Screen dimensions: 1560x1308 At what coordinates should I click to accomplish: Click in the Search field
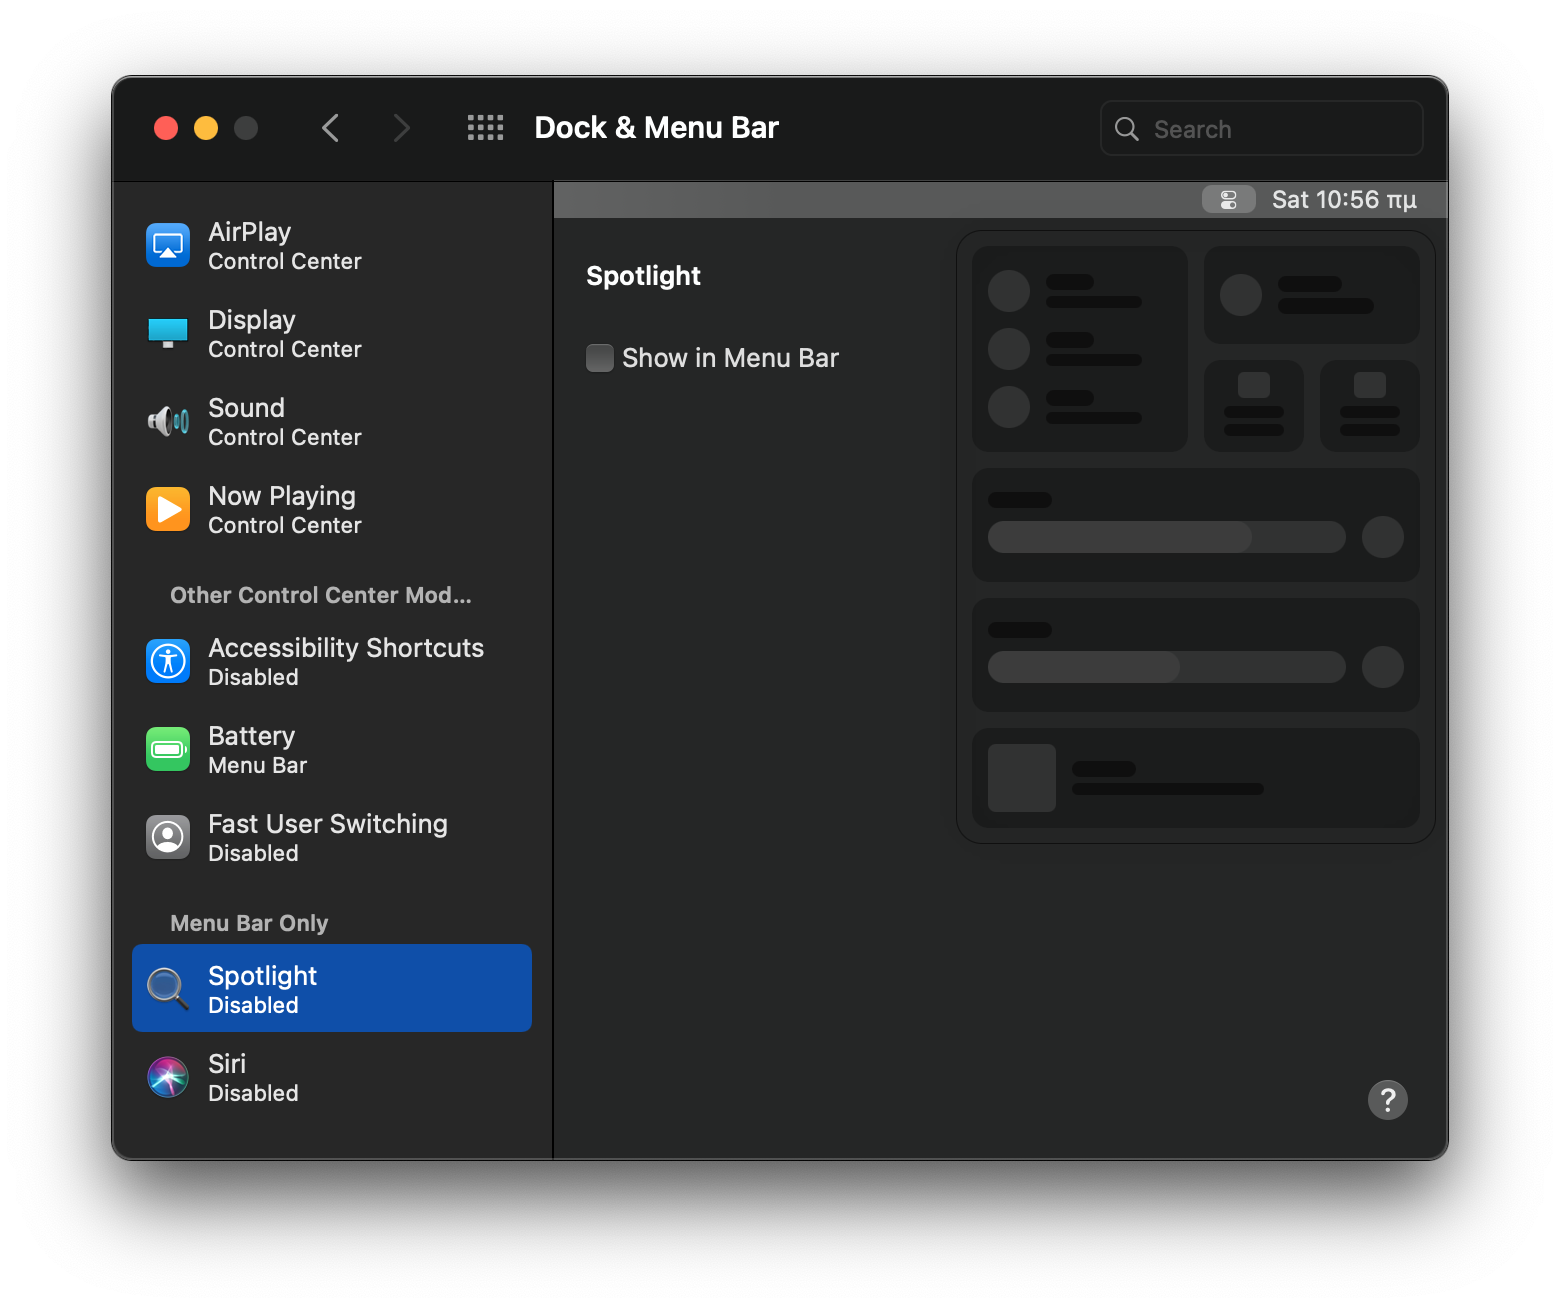pos(1262,129)
